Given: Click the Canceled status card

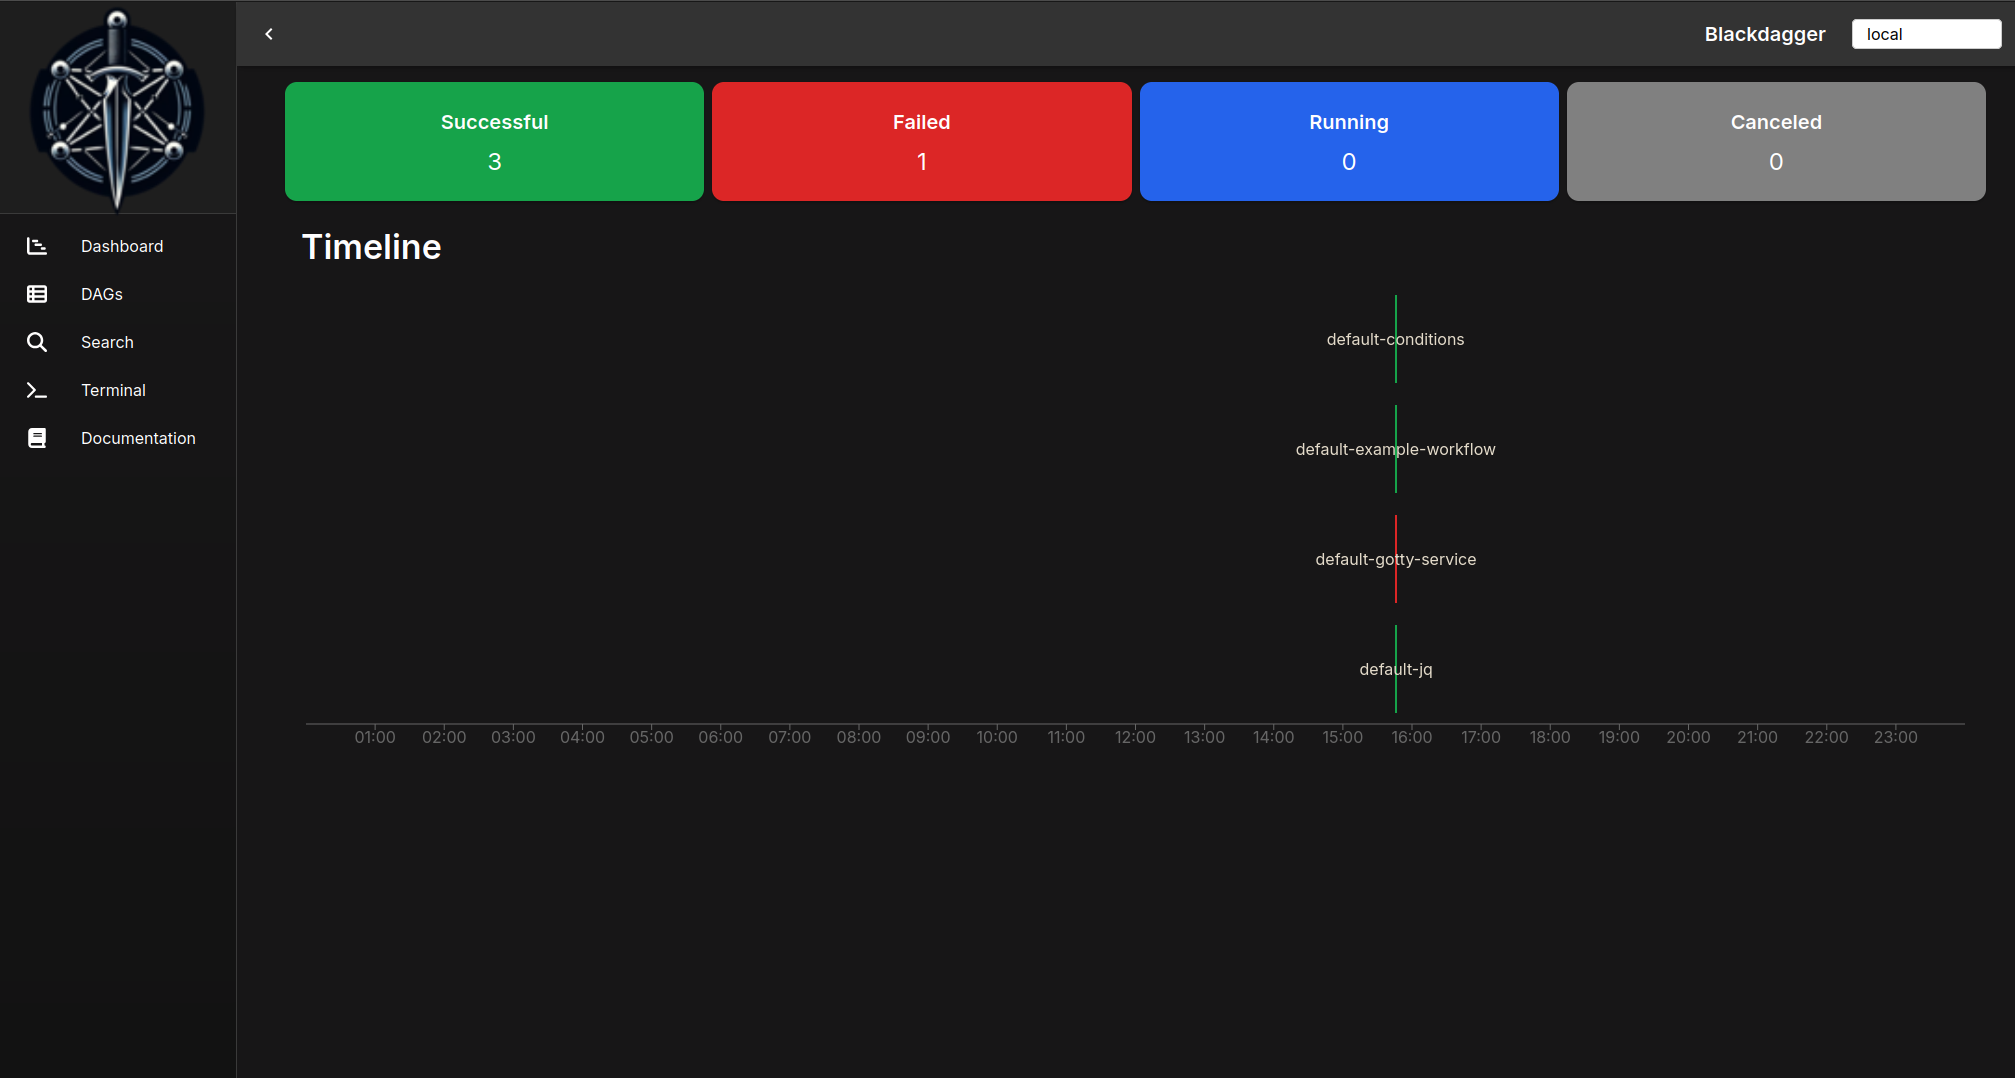Looking at the screenshot, I should coord(1776,141).
